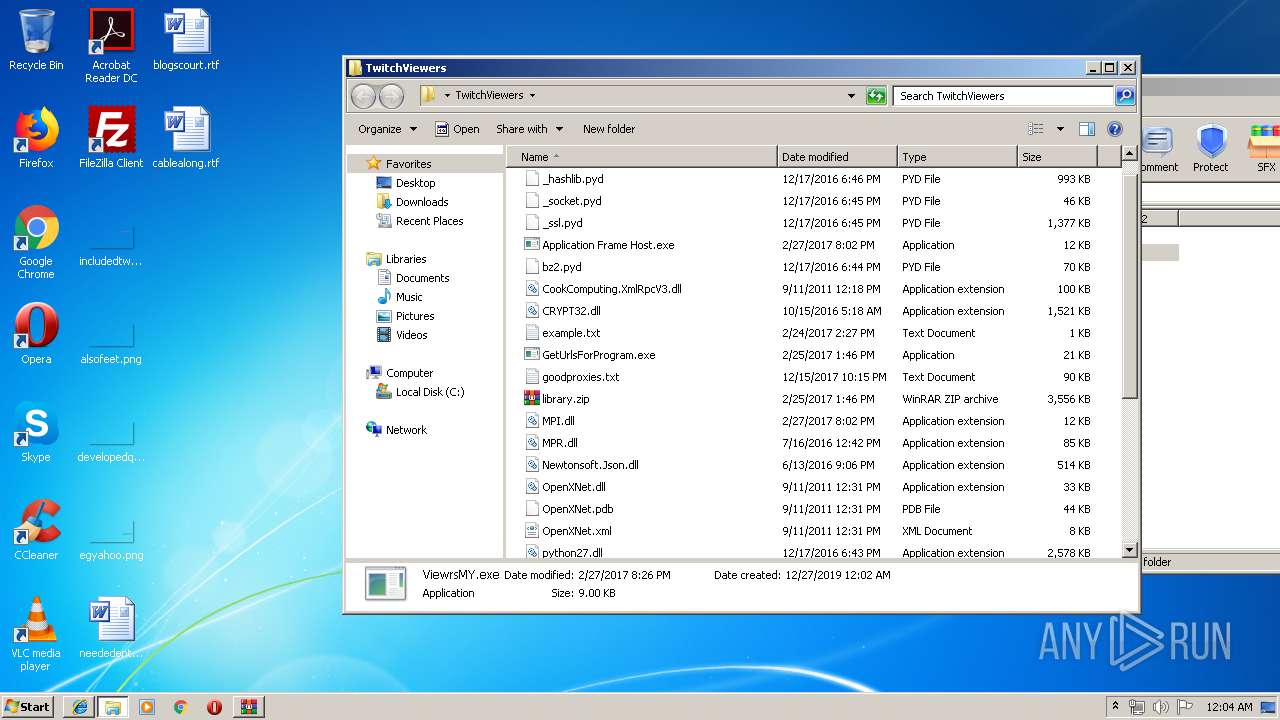Select Desktop in the navigation pane

[415, 183]
